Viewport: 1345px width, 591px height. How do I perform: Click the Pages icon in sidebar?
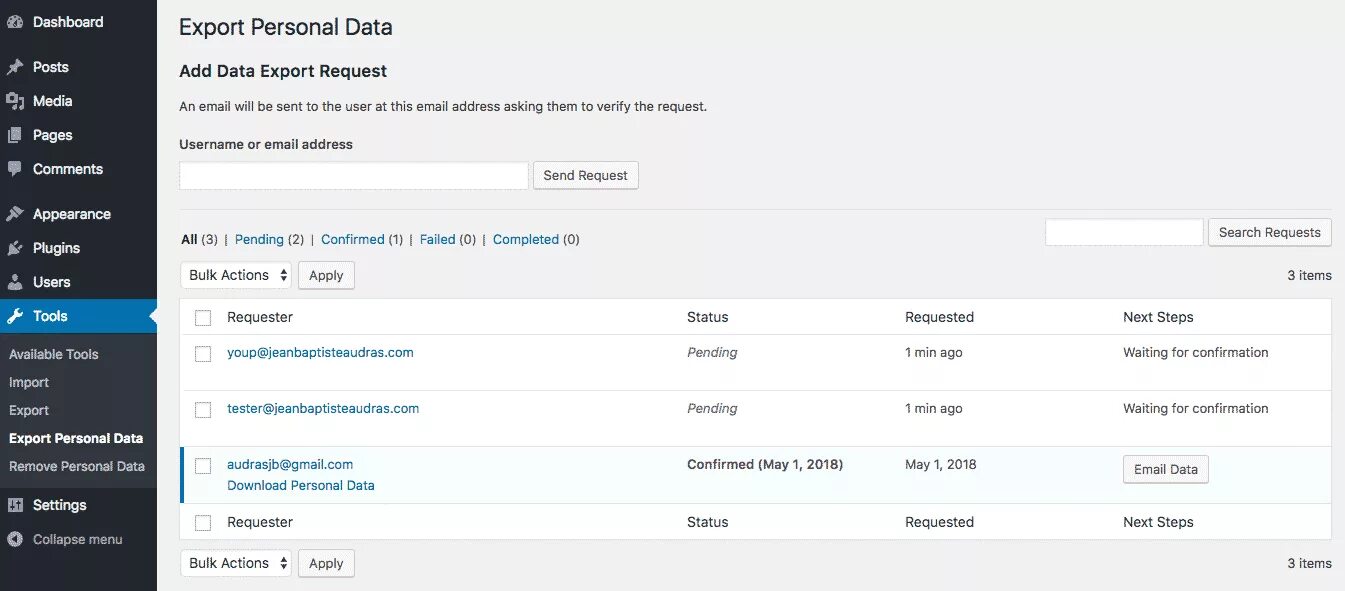click(15, 135)
